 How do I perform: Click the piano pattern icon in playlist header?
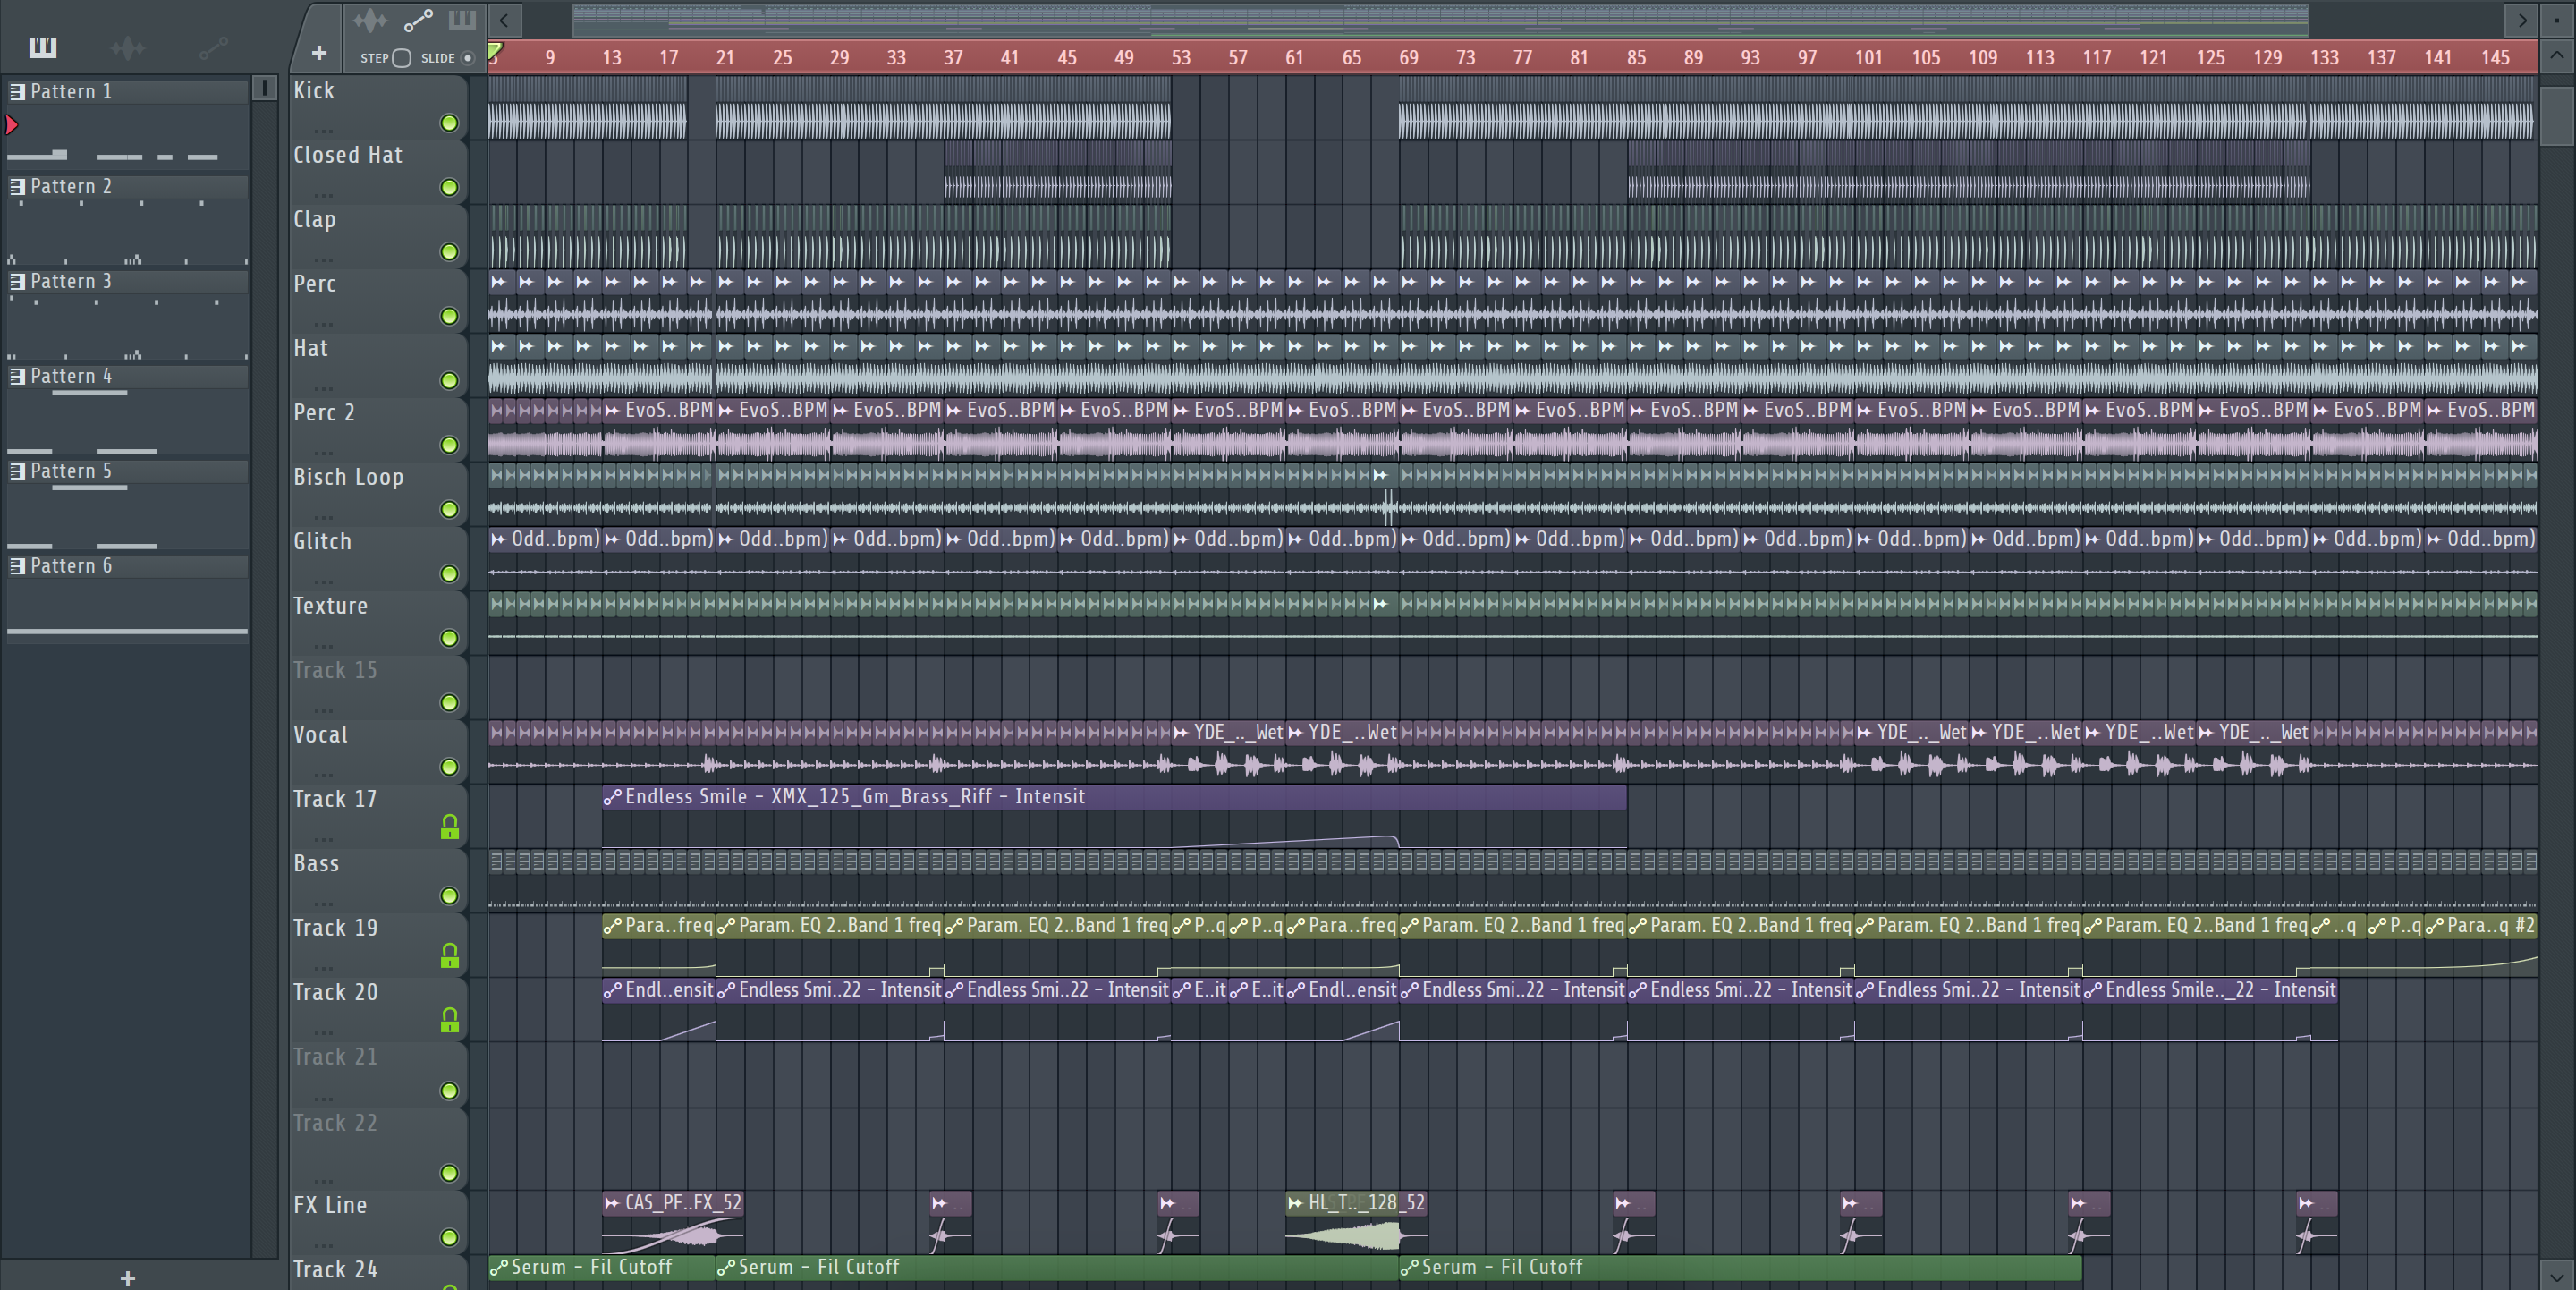(463, 21)
